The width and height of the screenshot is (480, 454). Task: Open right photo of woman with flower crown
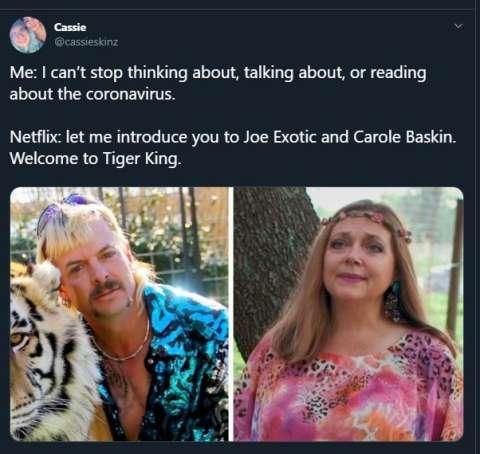[348, 314]
